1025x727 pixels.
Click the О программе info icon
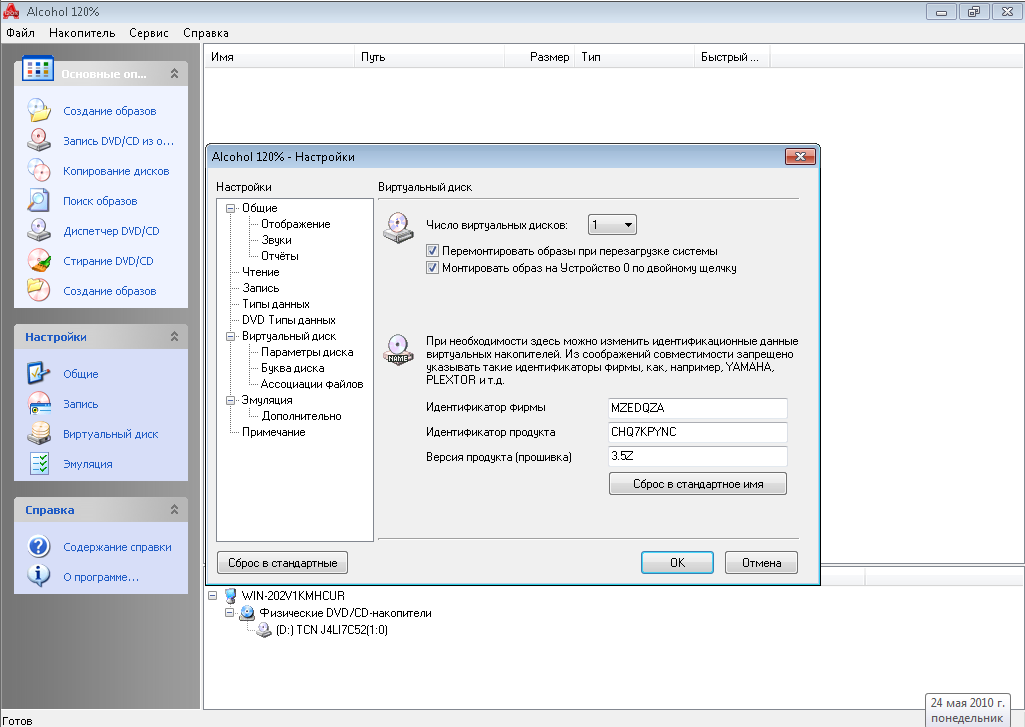click(x=39, y=577)
